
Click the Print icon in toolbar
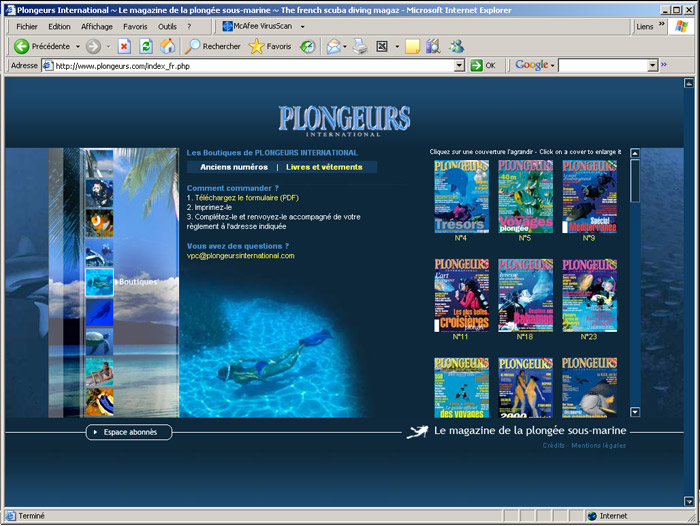(x=360, y=46)
